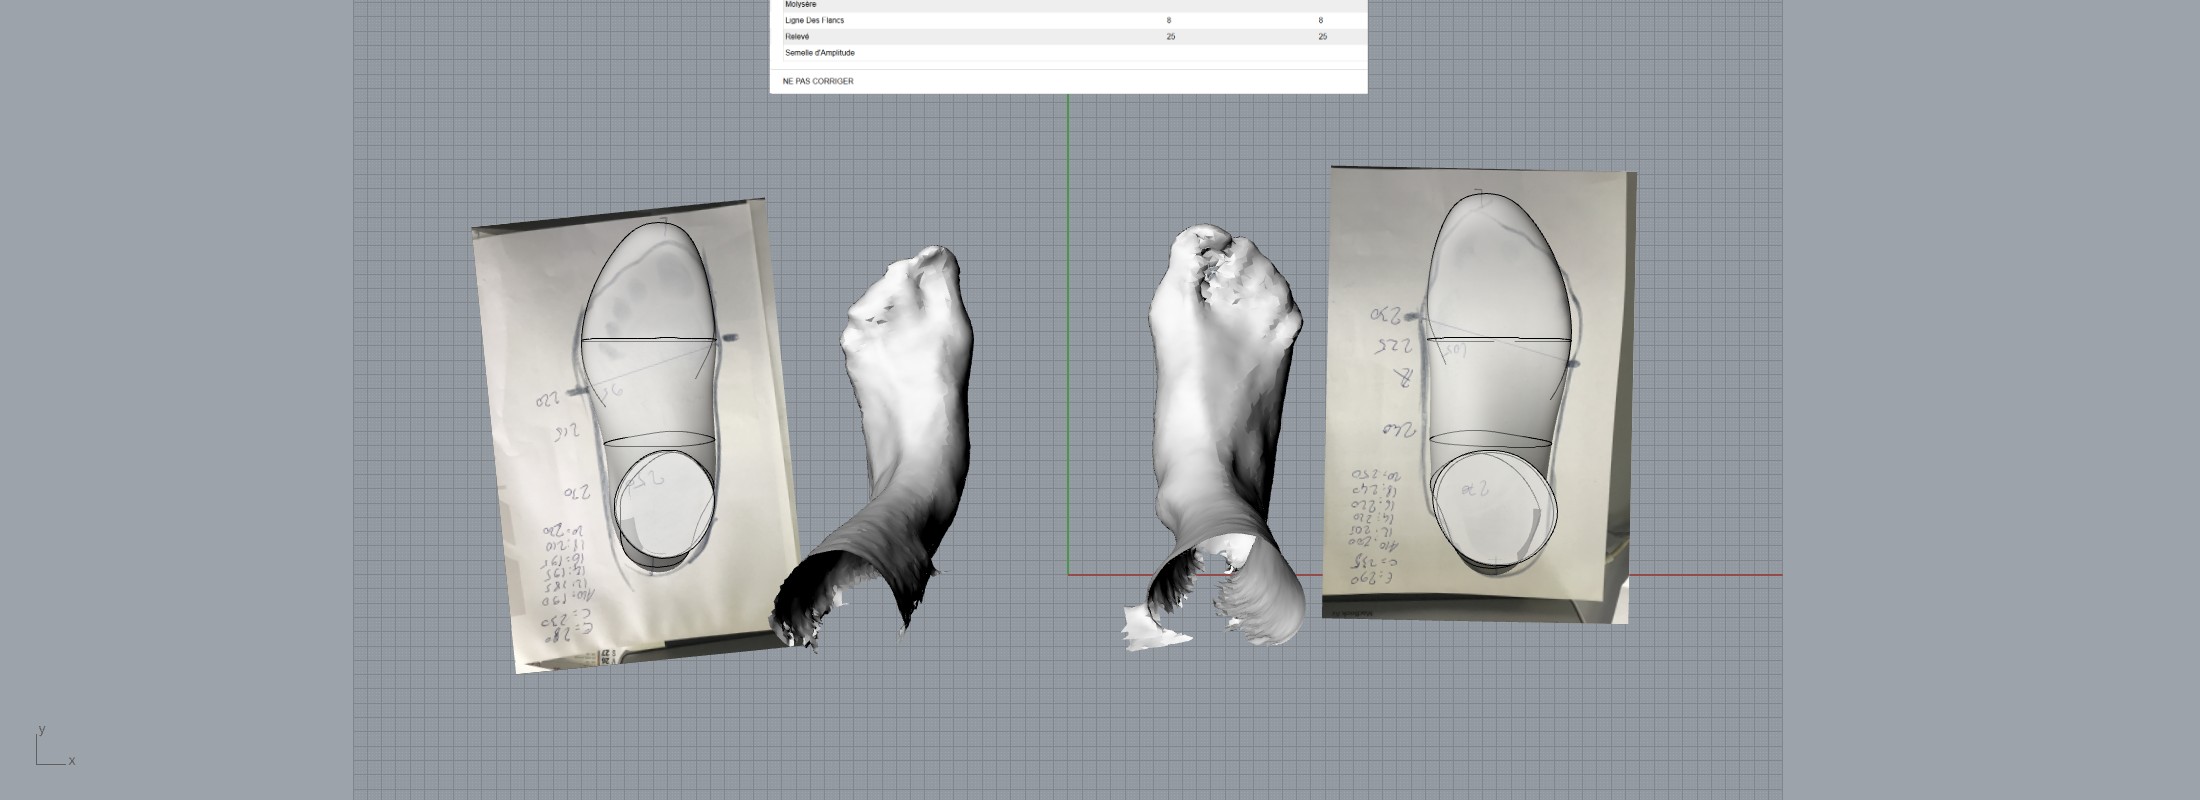The width and height of the screenshot is (2200, 800).
Task: Select the heel circle on left tracing
Action: click(x=664, y=504)
